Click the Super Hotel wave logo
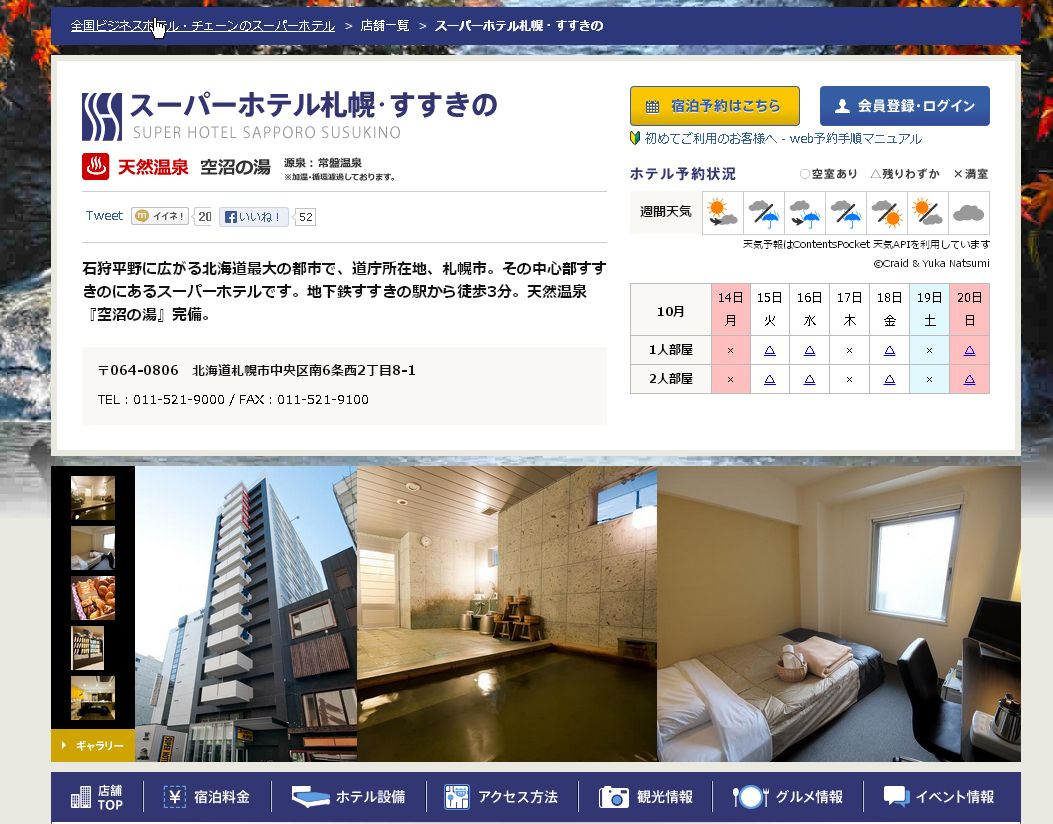1053x824 pixels. coord(101,116)
